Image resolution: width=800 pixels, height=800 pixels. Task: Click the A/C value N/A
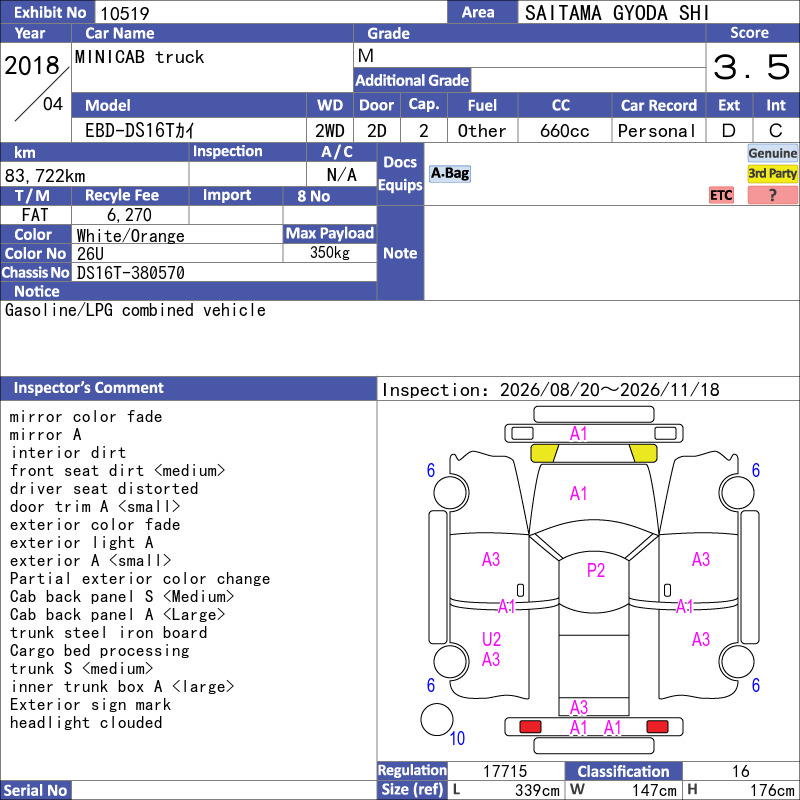[x=341, y=174]
